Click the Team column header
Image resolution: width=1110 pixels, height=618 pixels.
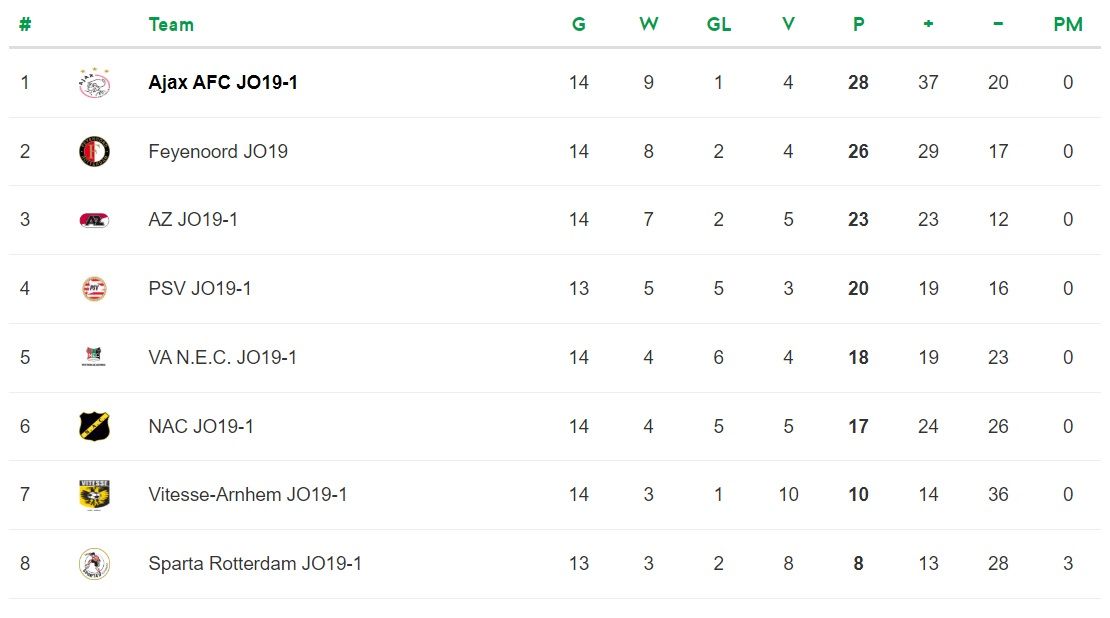coord(171,25)
